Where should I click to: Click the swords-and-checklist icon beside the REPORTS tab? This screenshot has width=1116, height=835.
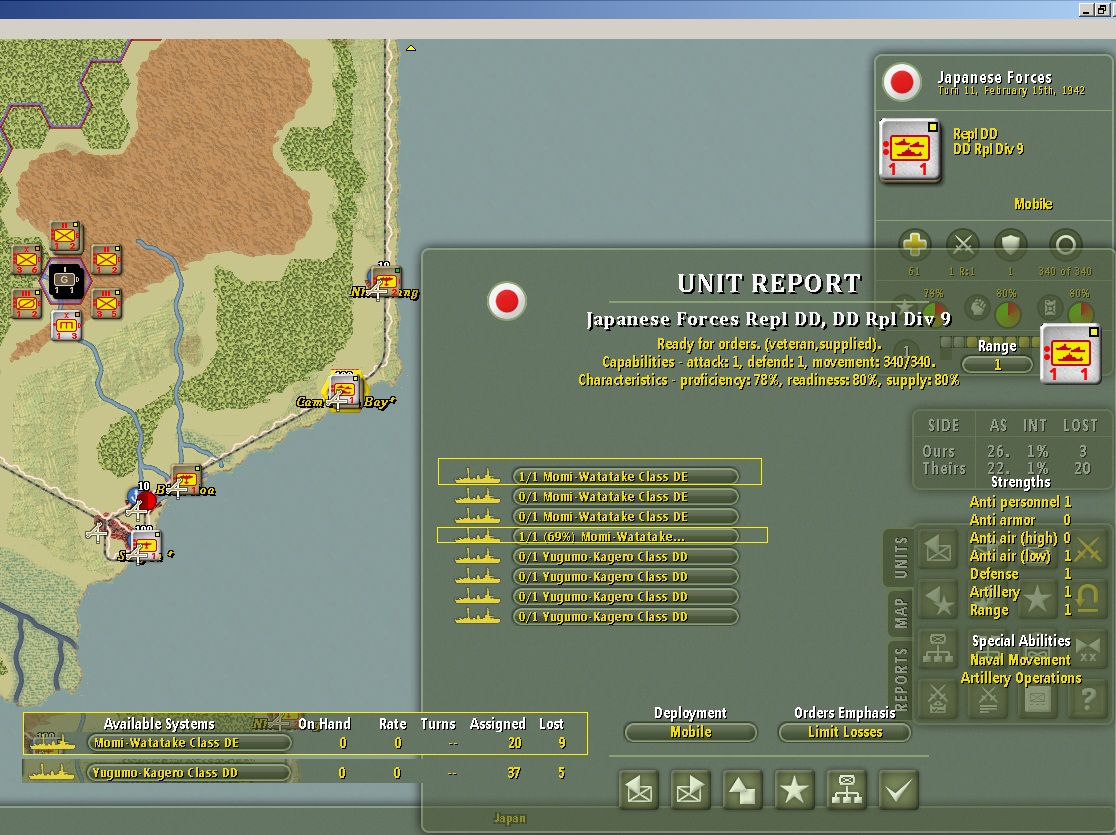(x=938, y=700)
